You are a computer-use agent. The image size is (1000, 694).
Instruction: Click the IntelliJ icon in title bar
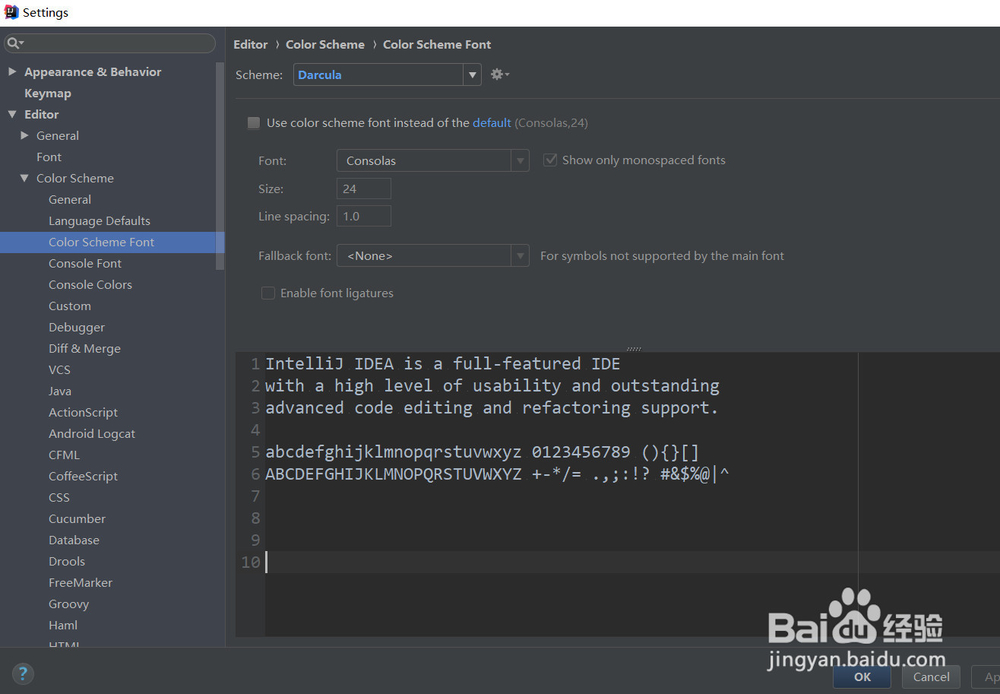click(11, 12)
